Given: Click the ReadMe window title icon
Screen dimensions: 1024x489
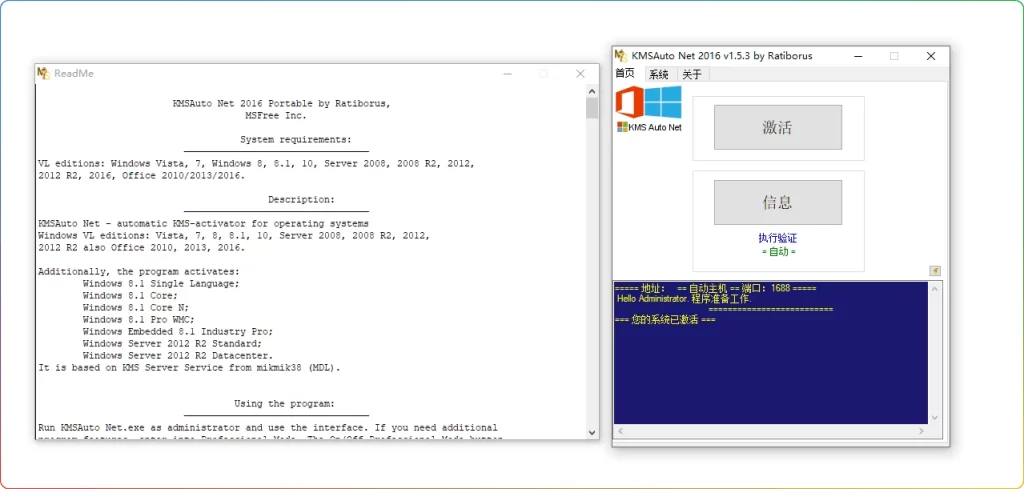Looking at the screenshot, I should (43, 73).
